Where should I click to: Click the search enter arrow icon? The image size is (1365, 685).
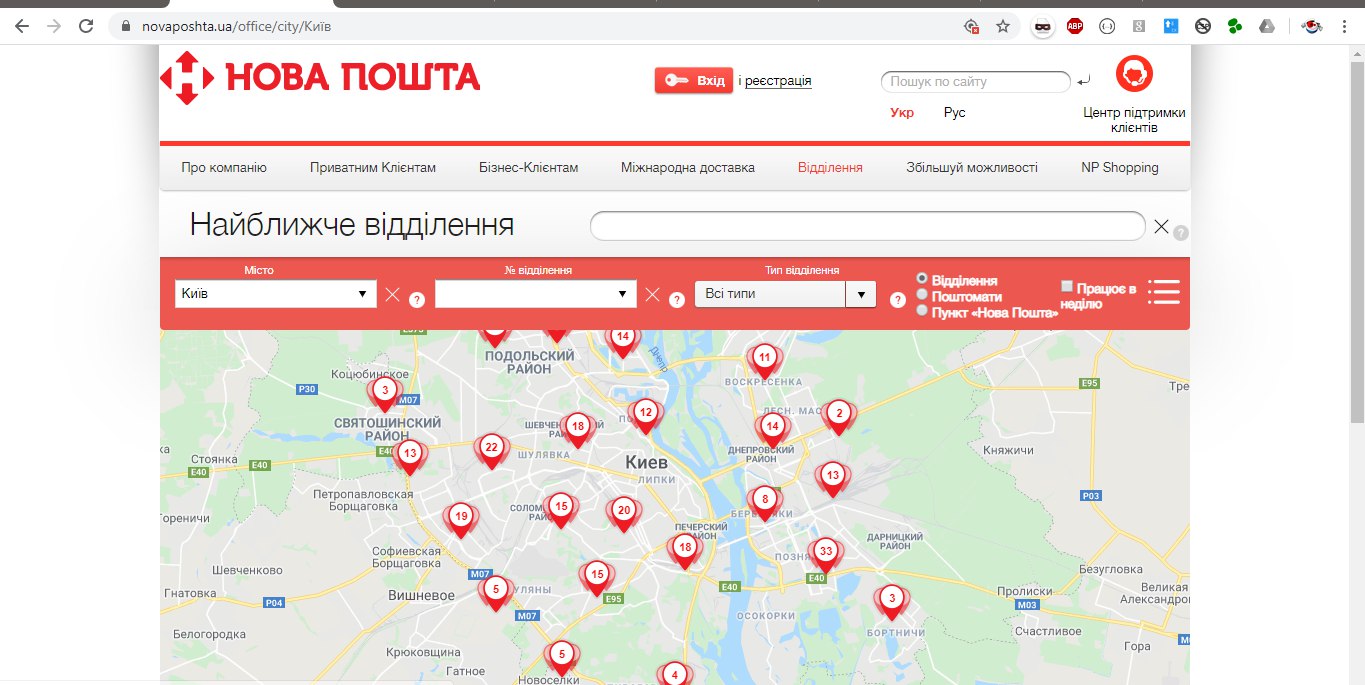point(1084,81)
